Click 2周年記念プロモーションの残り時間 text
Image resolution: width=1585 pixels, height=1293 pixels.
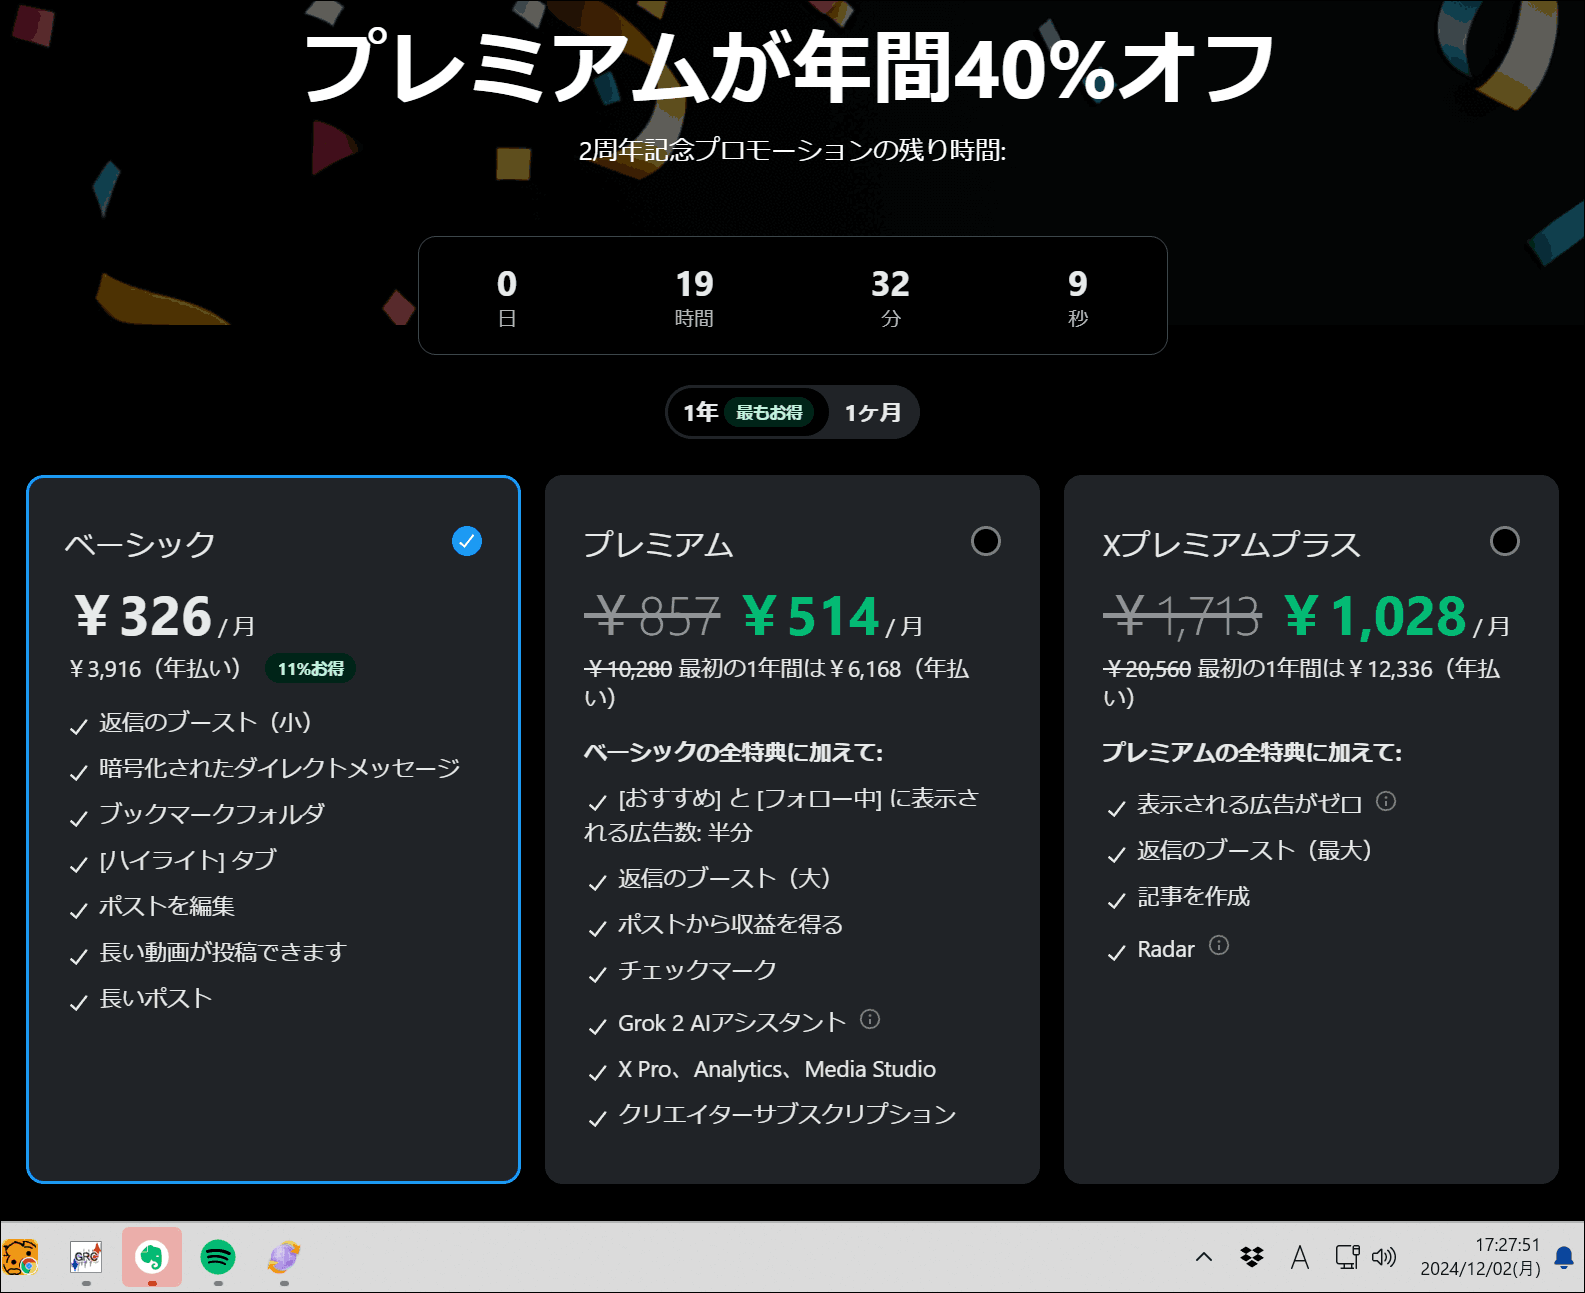[x=792, y=150]
